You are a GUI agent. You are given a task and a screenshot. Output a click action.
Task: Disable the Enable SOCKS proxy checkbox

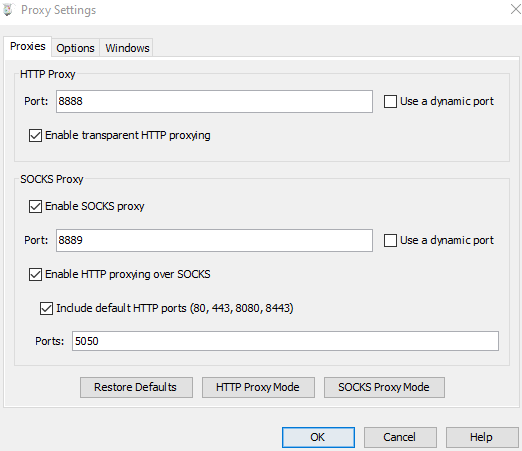click(x=35, y=207)
